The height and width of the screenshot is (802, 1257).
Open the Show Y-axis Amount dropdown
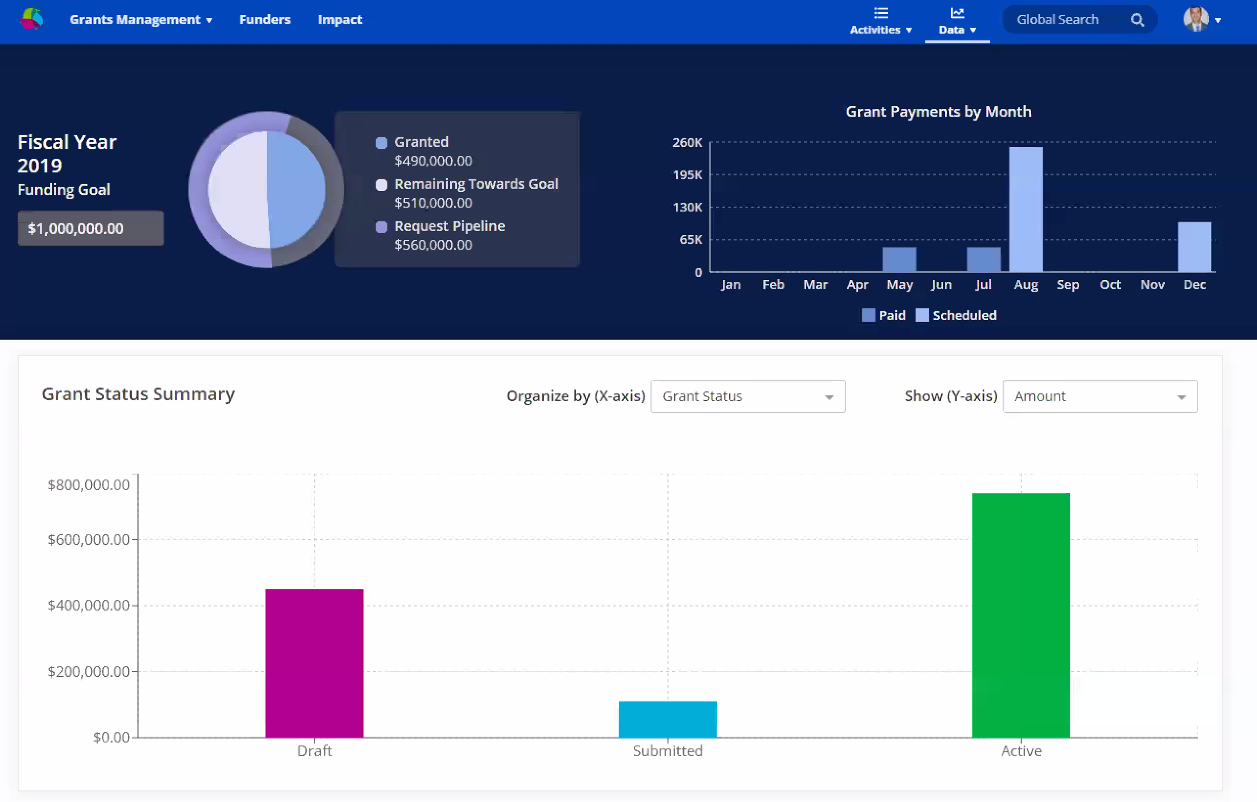1099,397
